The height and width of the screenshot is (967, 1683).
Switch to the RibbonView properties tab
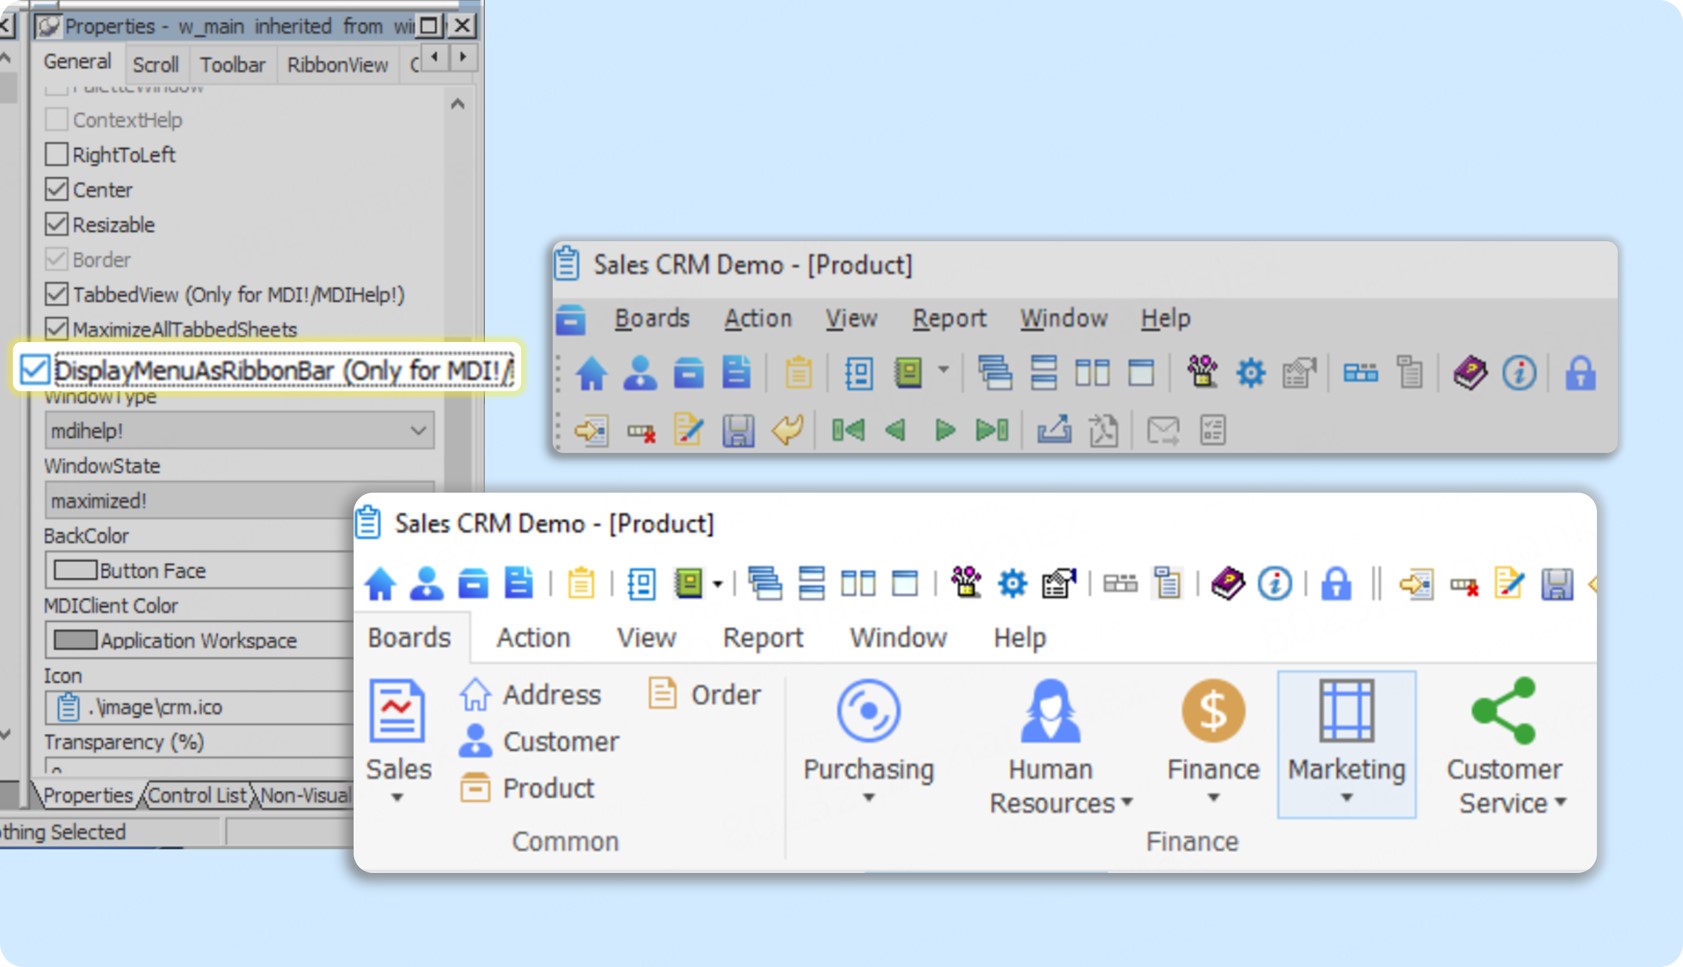coord(337,65)
